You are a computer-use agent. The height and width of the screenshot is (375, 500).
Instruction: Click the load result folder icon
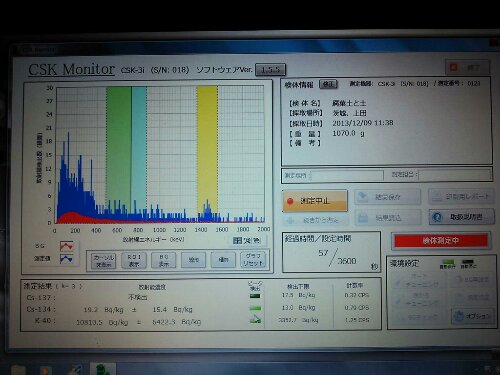click(x=363, y=218)
